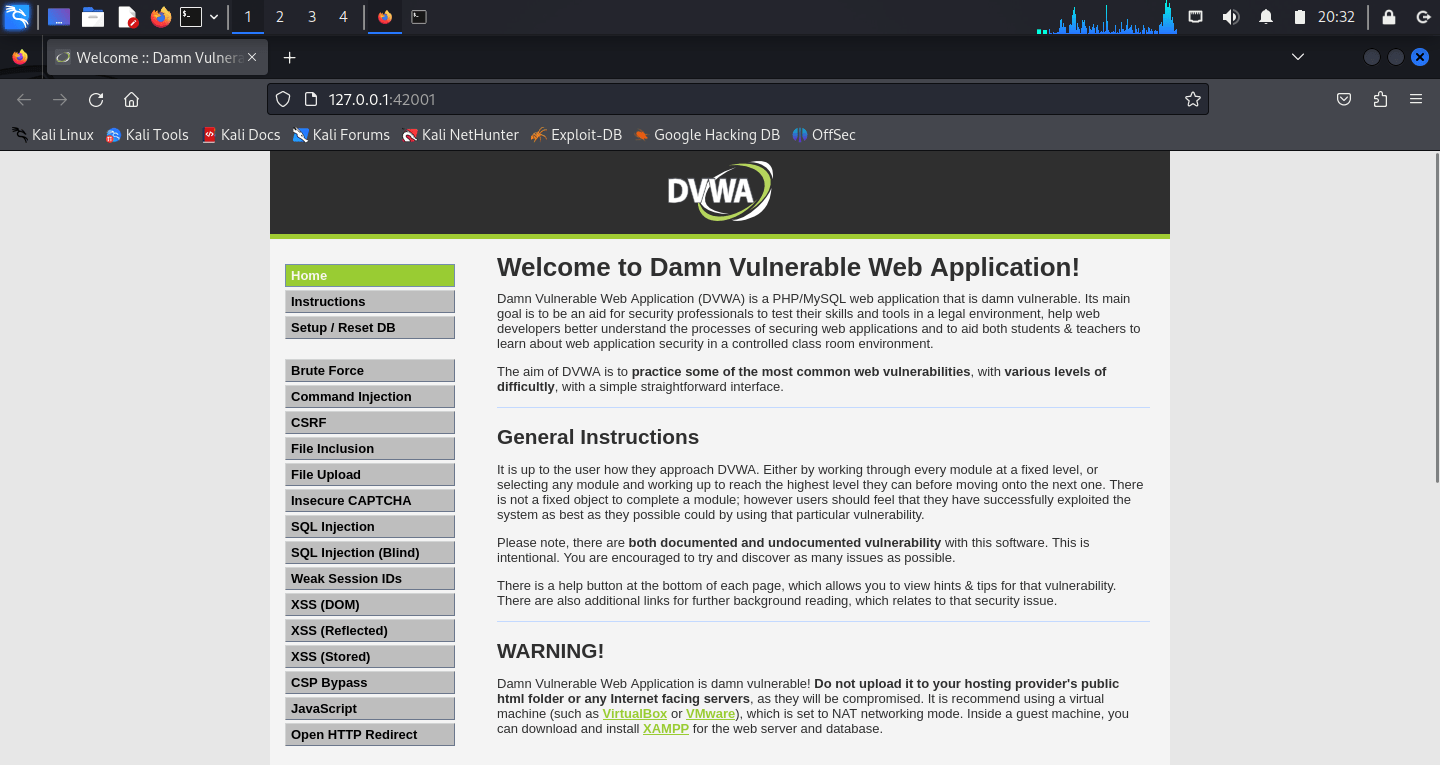Viewport: 1440px width, 765px height.
Task: Open the notifications bell icon
Action: [1266, 16]
